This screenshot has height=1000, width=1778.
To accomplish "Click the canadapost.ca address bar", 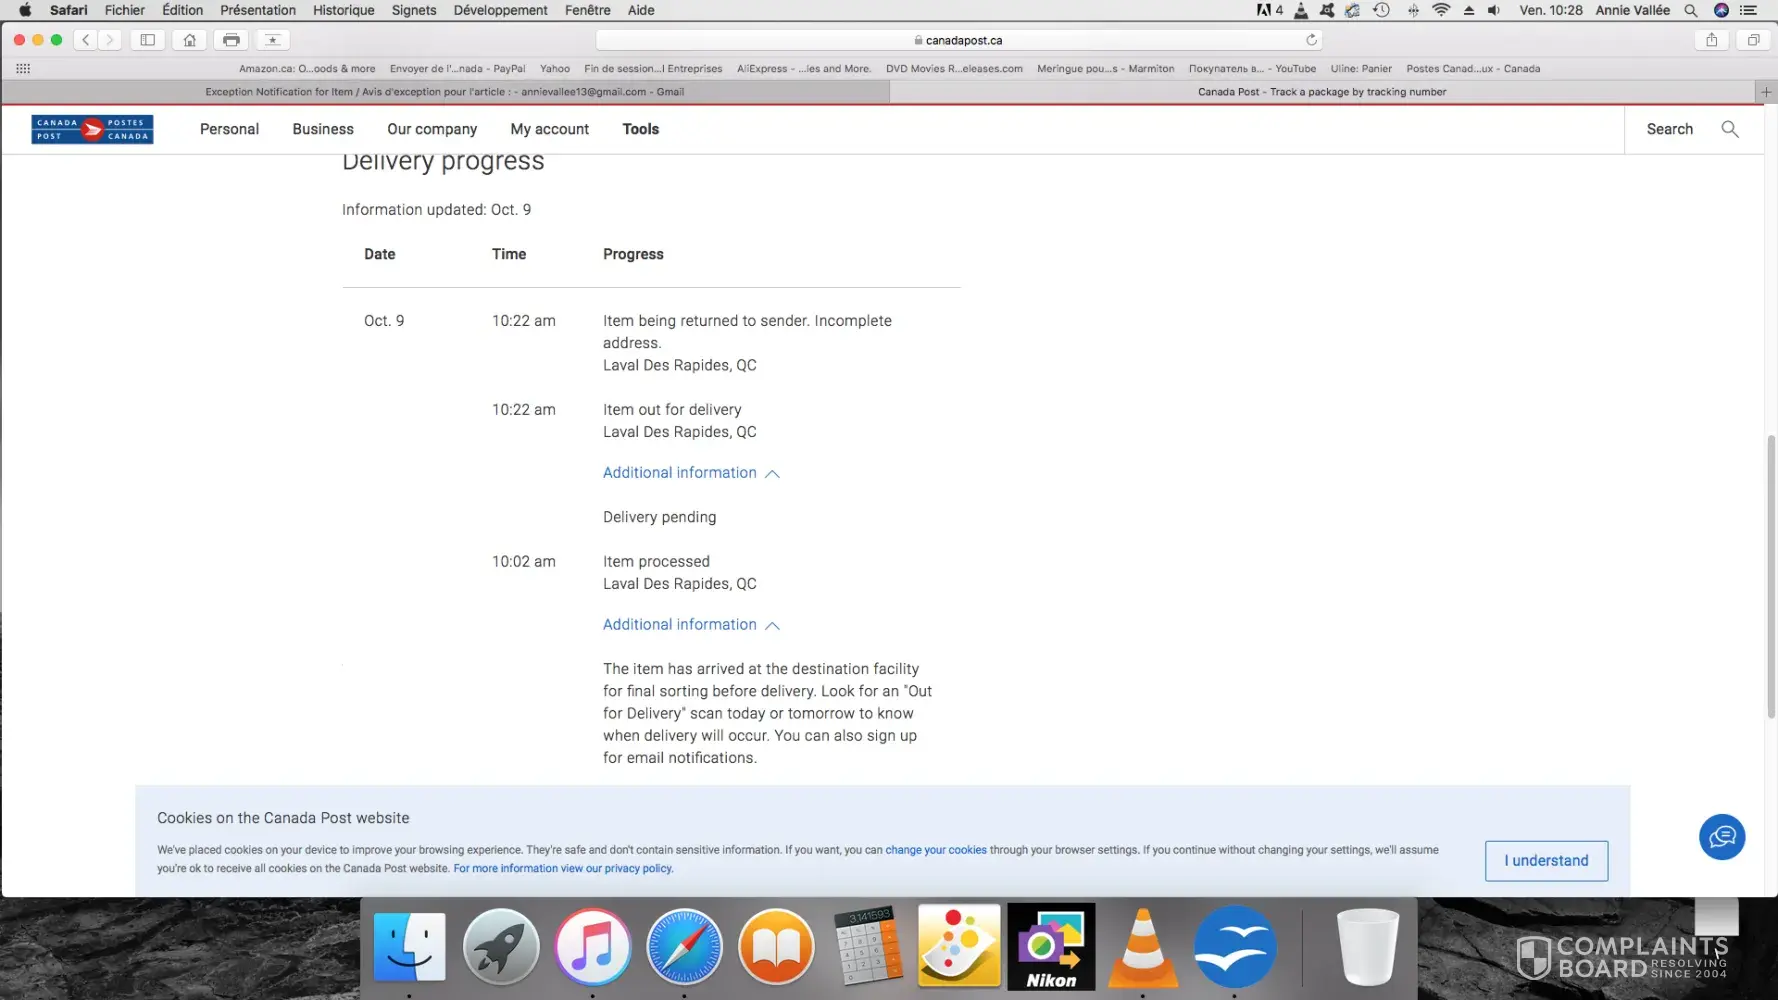I will [958, 40].
